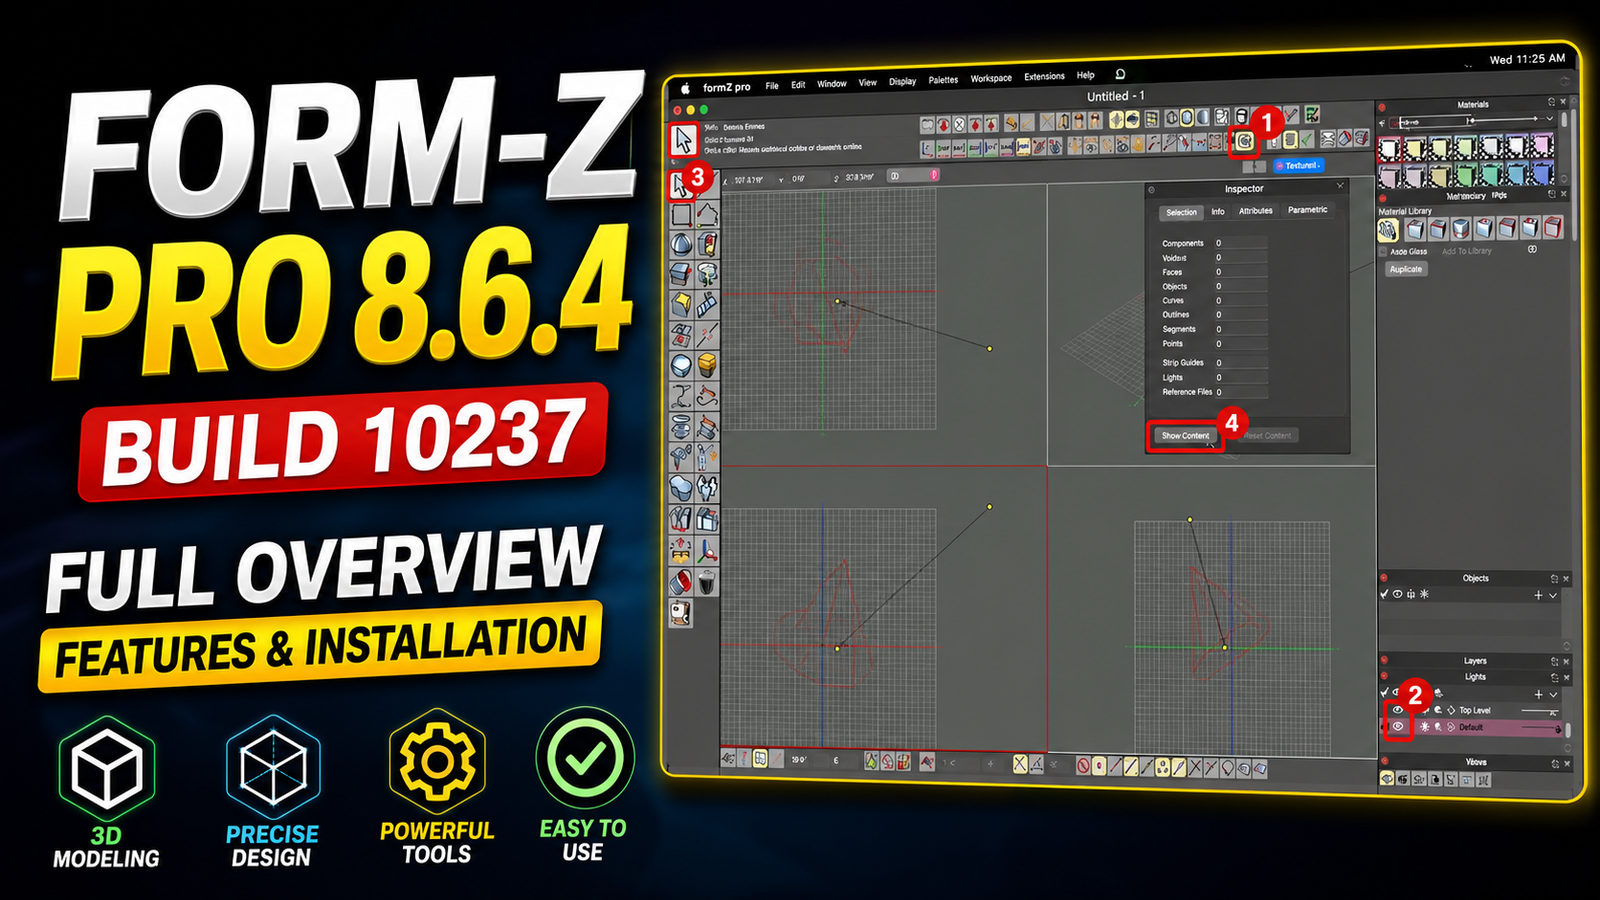Tick the checkbox next to the glass material name

tap(1383, 252)
